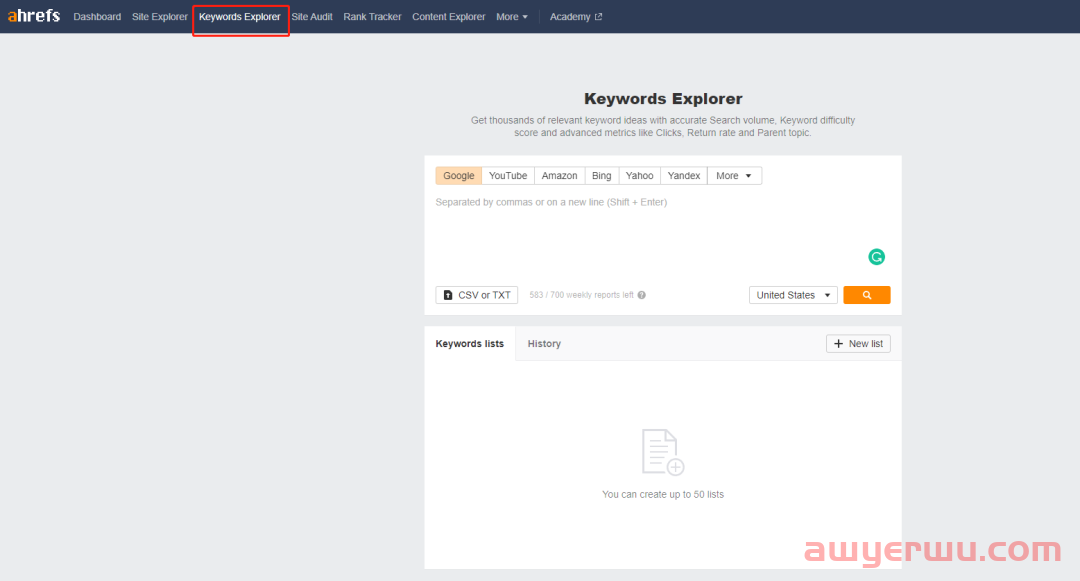Click the weekly reports help icon
Screen dimensions: 1080x581
click(x=641, y=295)
